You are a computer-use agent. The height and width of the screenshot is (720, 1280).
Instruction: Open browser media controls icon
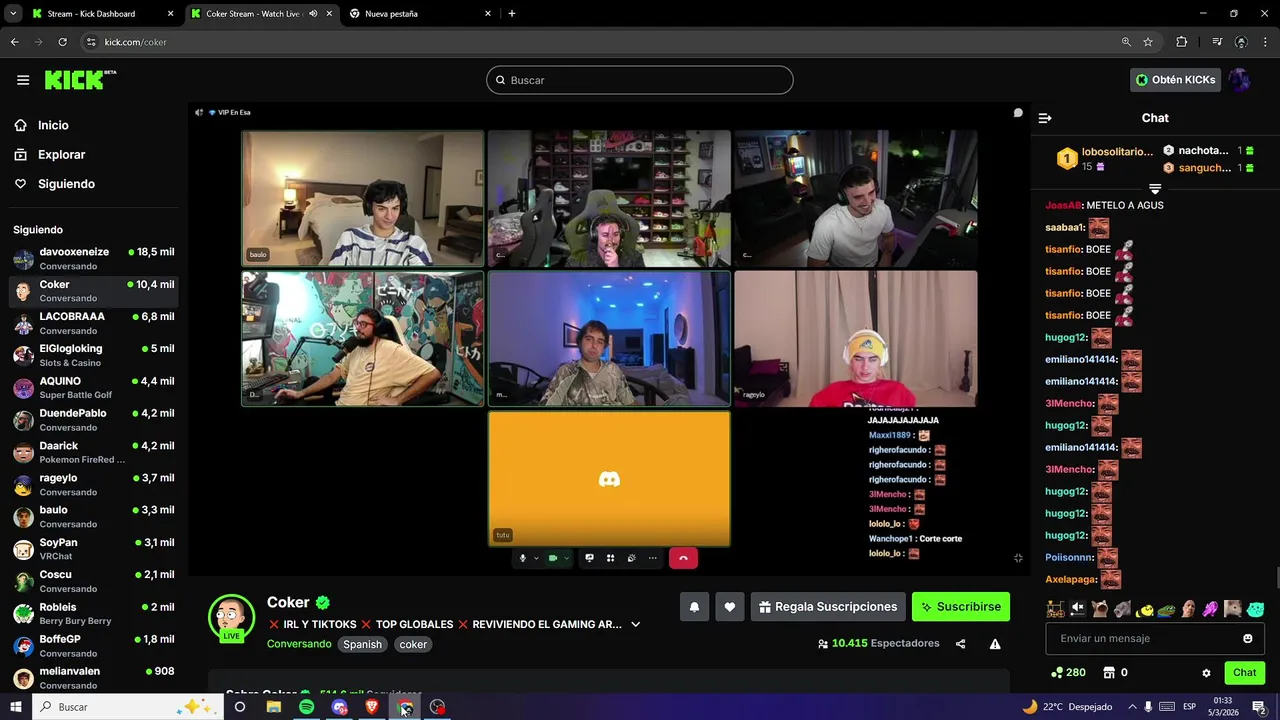click(x=1217, y=42)
